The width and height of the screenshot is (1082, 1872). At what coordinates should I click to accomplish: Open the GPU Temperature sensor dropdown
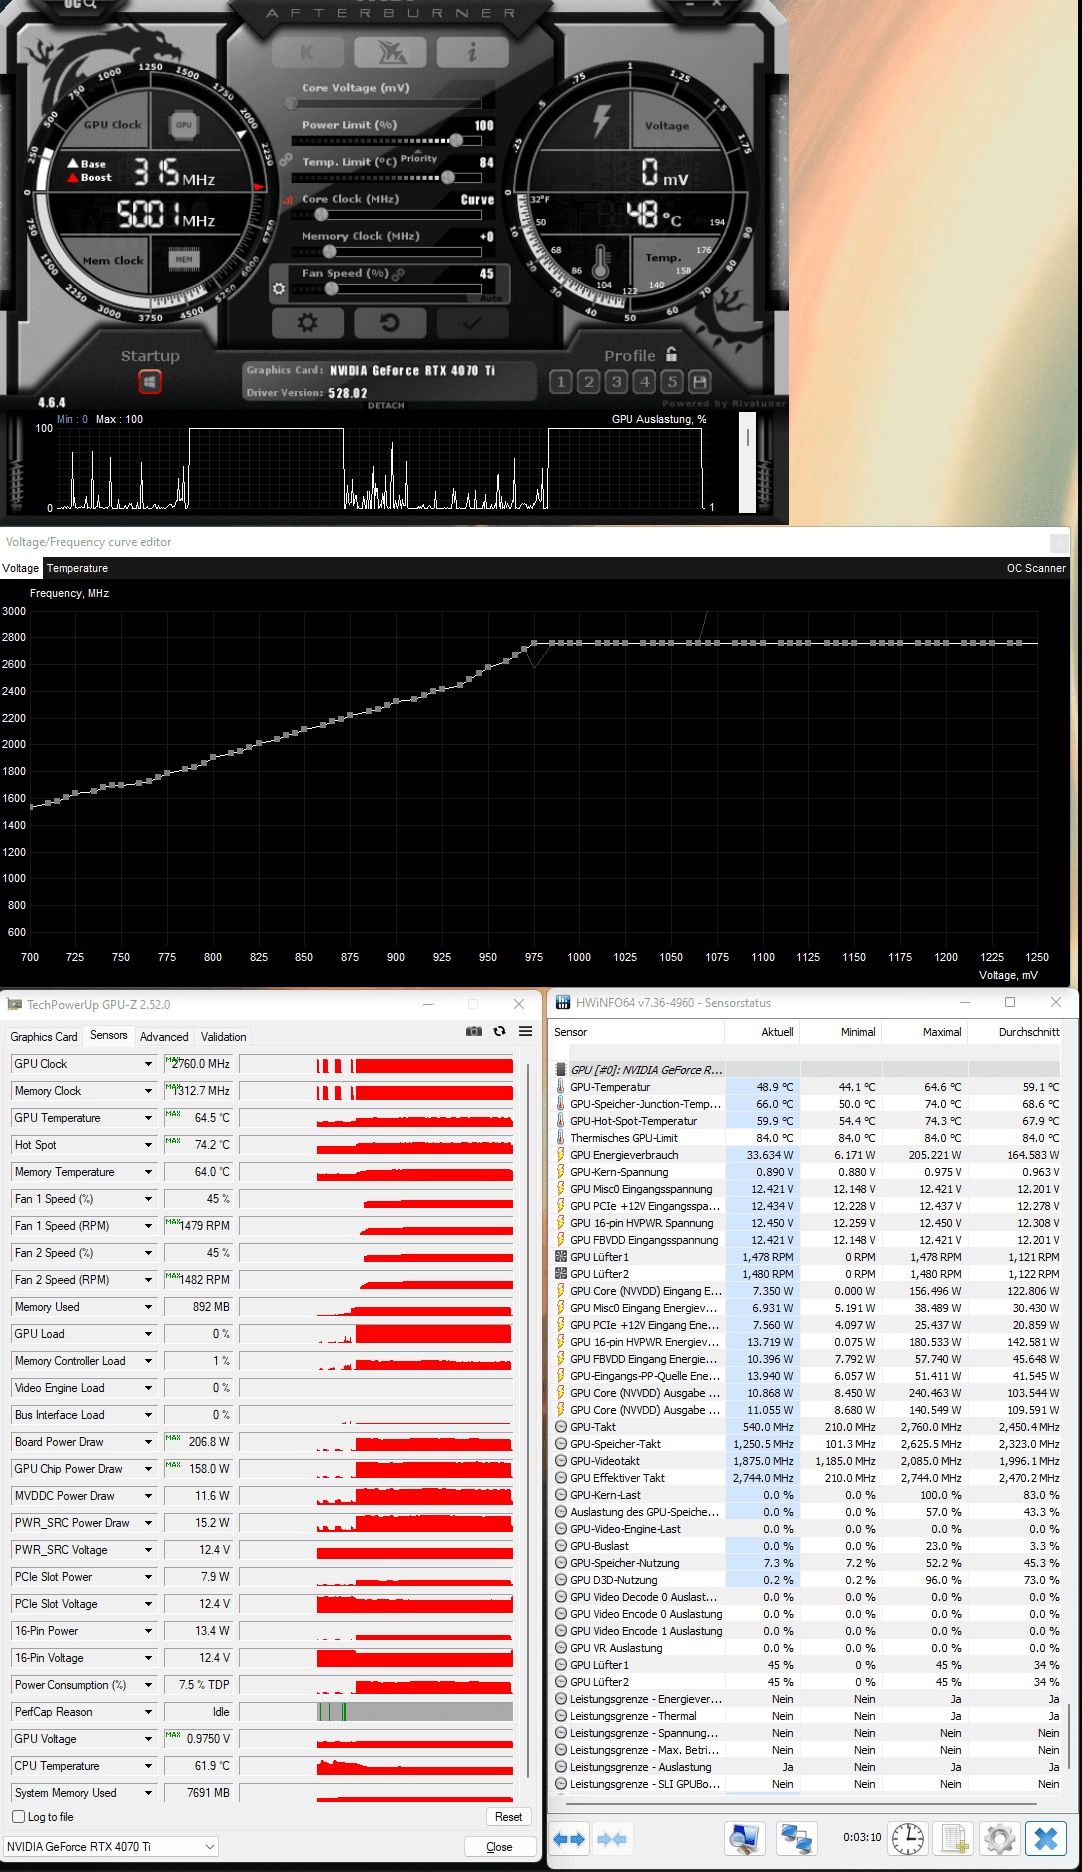148,1118
